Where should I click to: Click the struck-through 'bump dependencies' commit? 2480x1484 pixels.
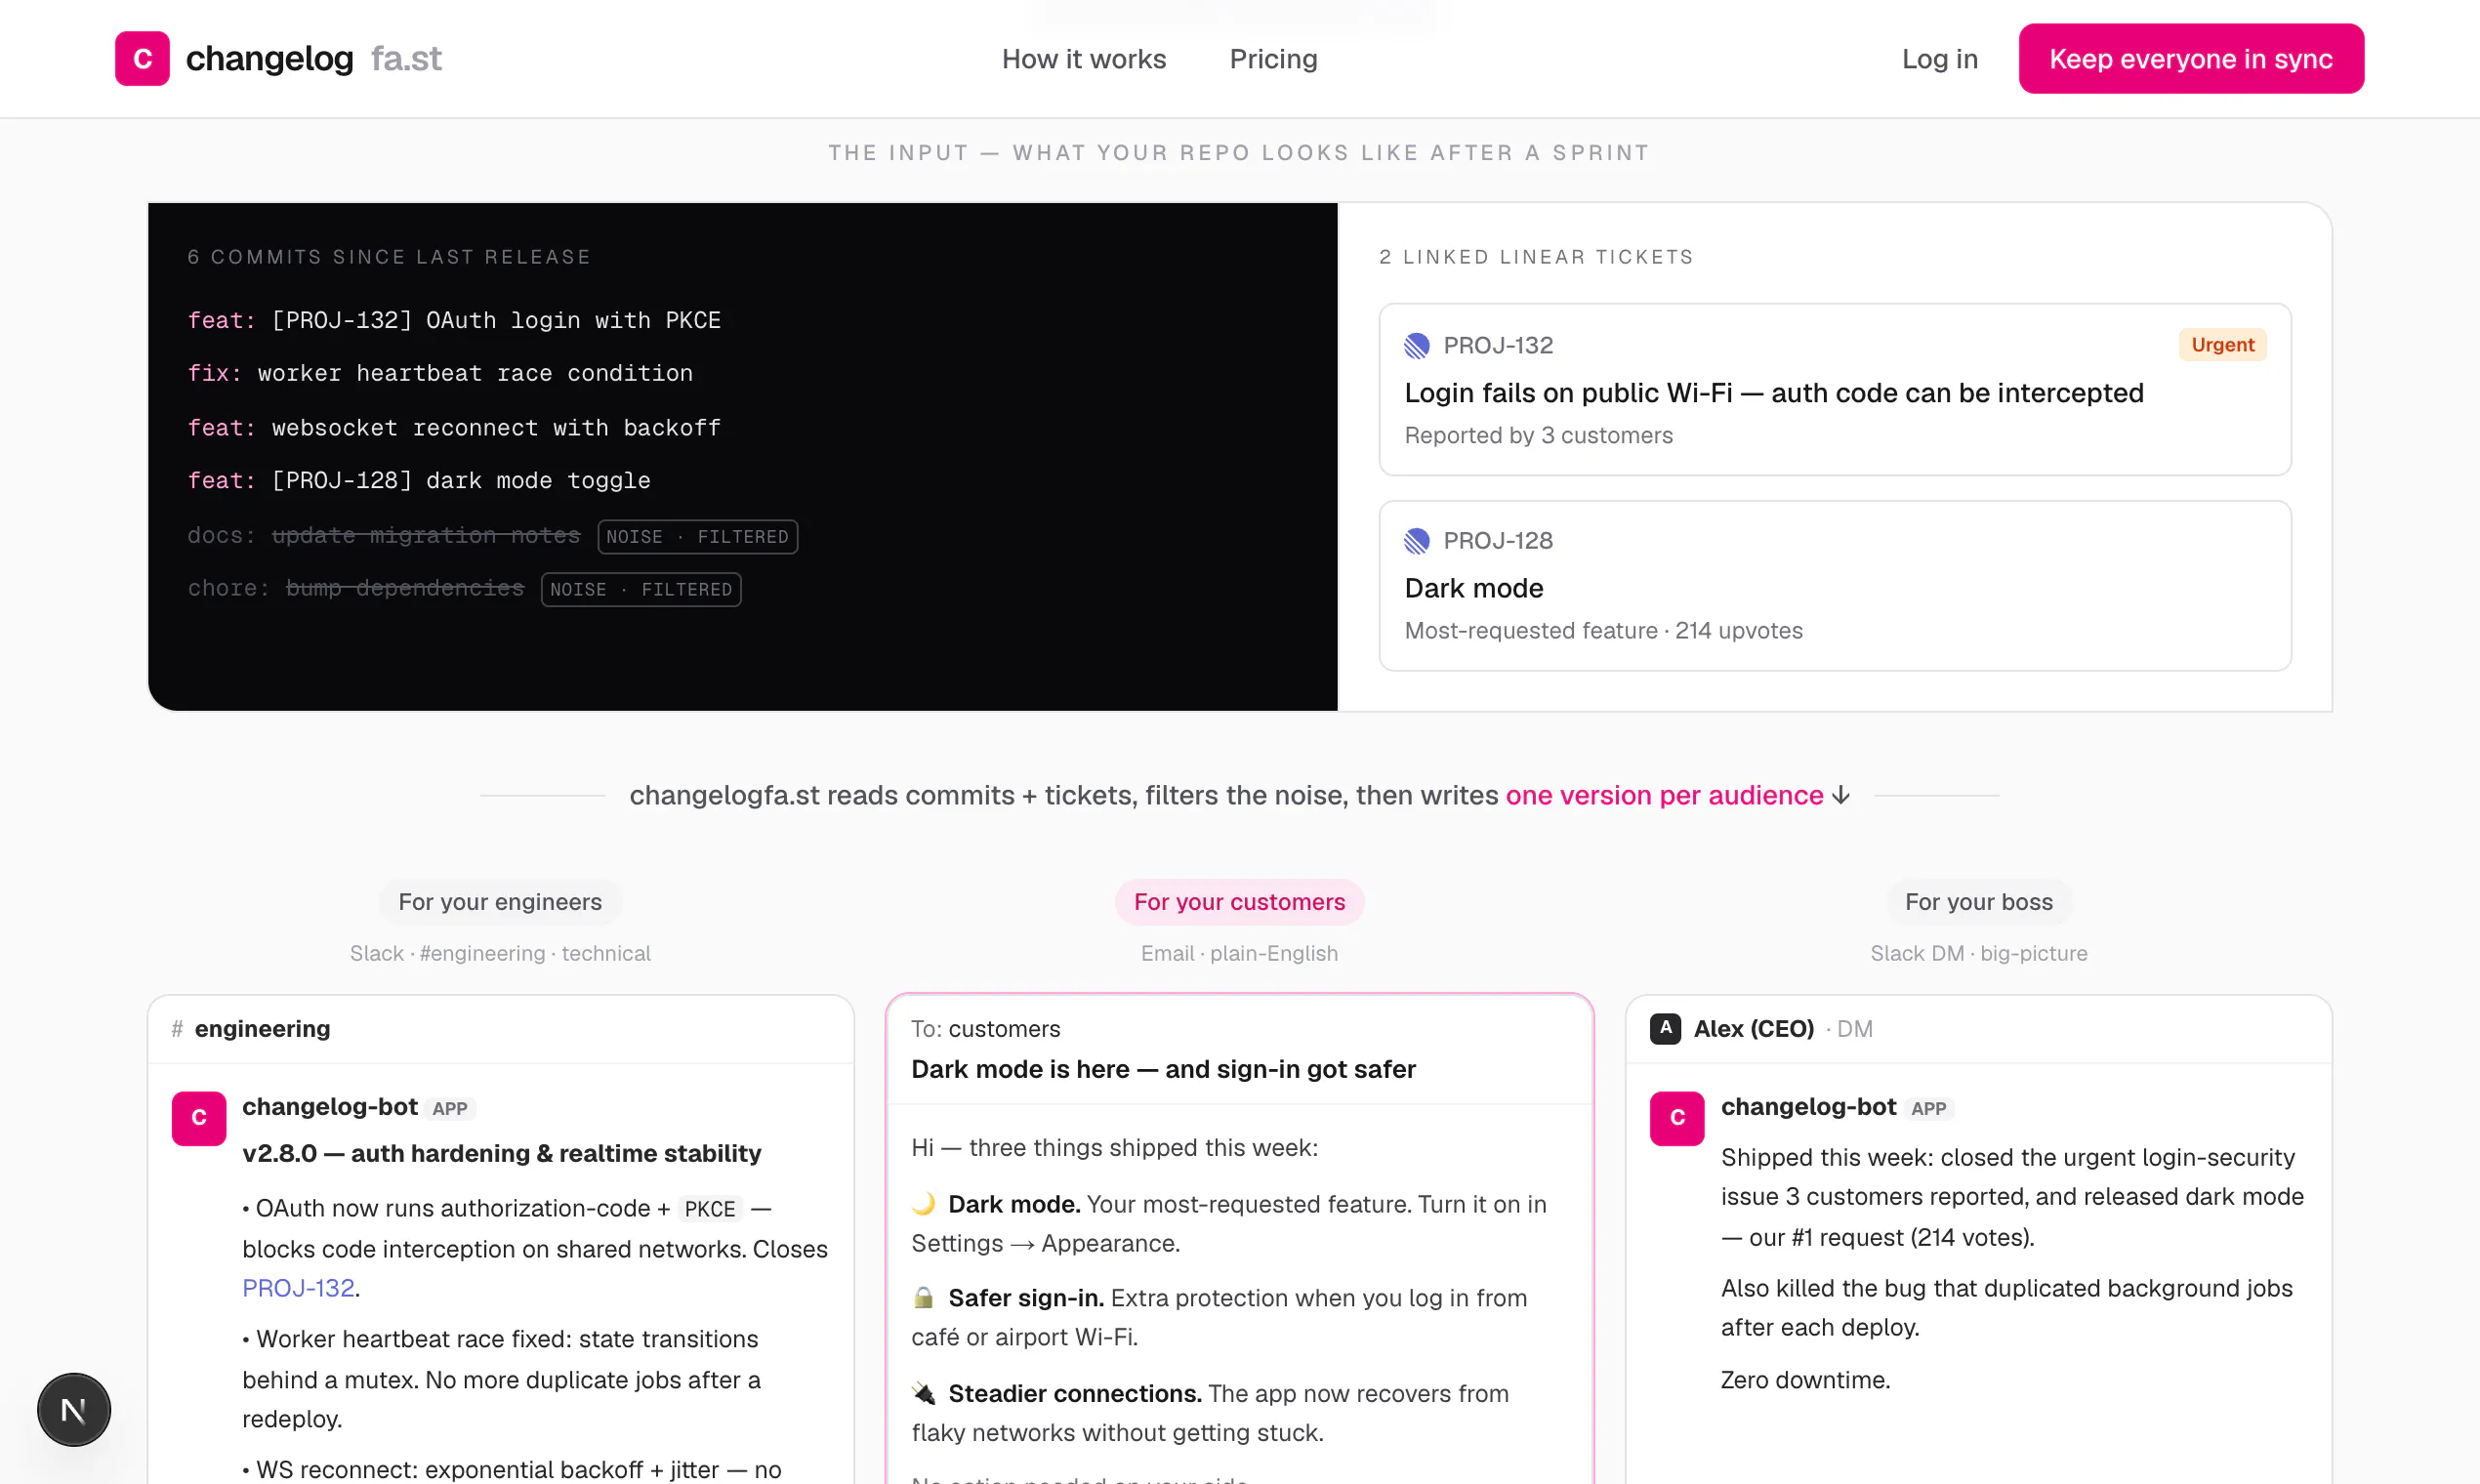coord(405,588)
